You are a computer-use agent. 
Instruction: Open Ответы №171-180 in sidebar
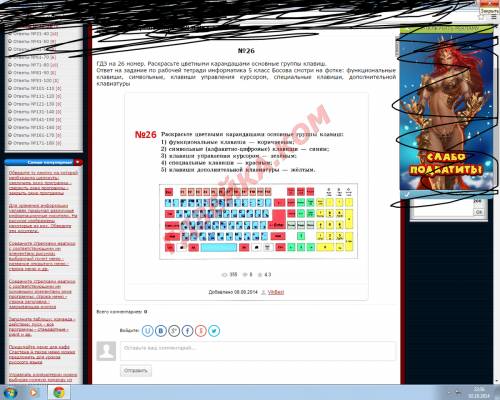coord(35,143)
